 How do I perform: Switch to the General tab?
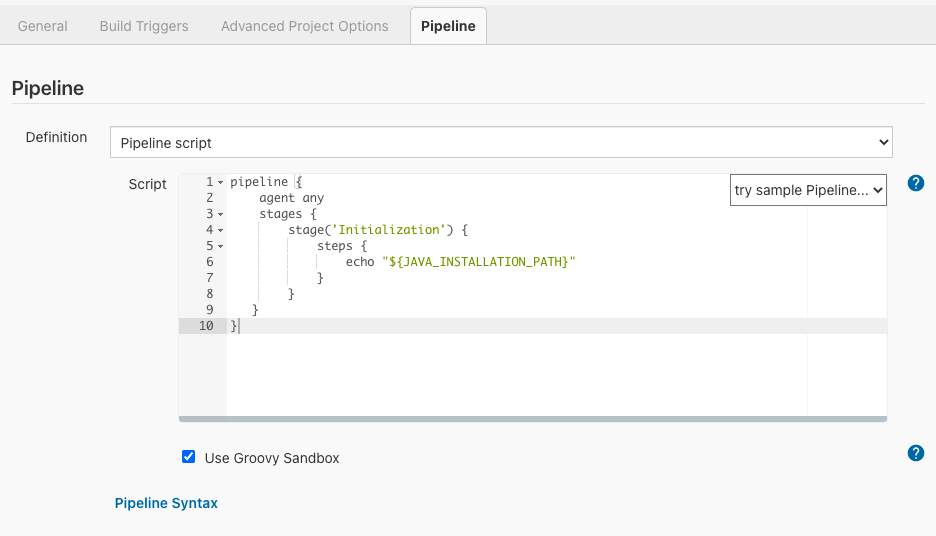coord(43,26)
